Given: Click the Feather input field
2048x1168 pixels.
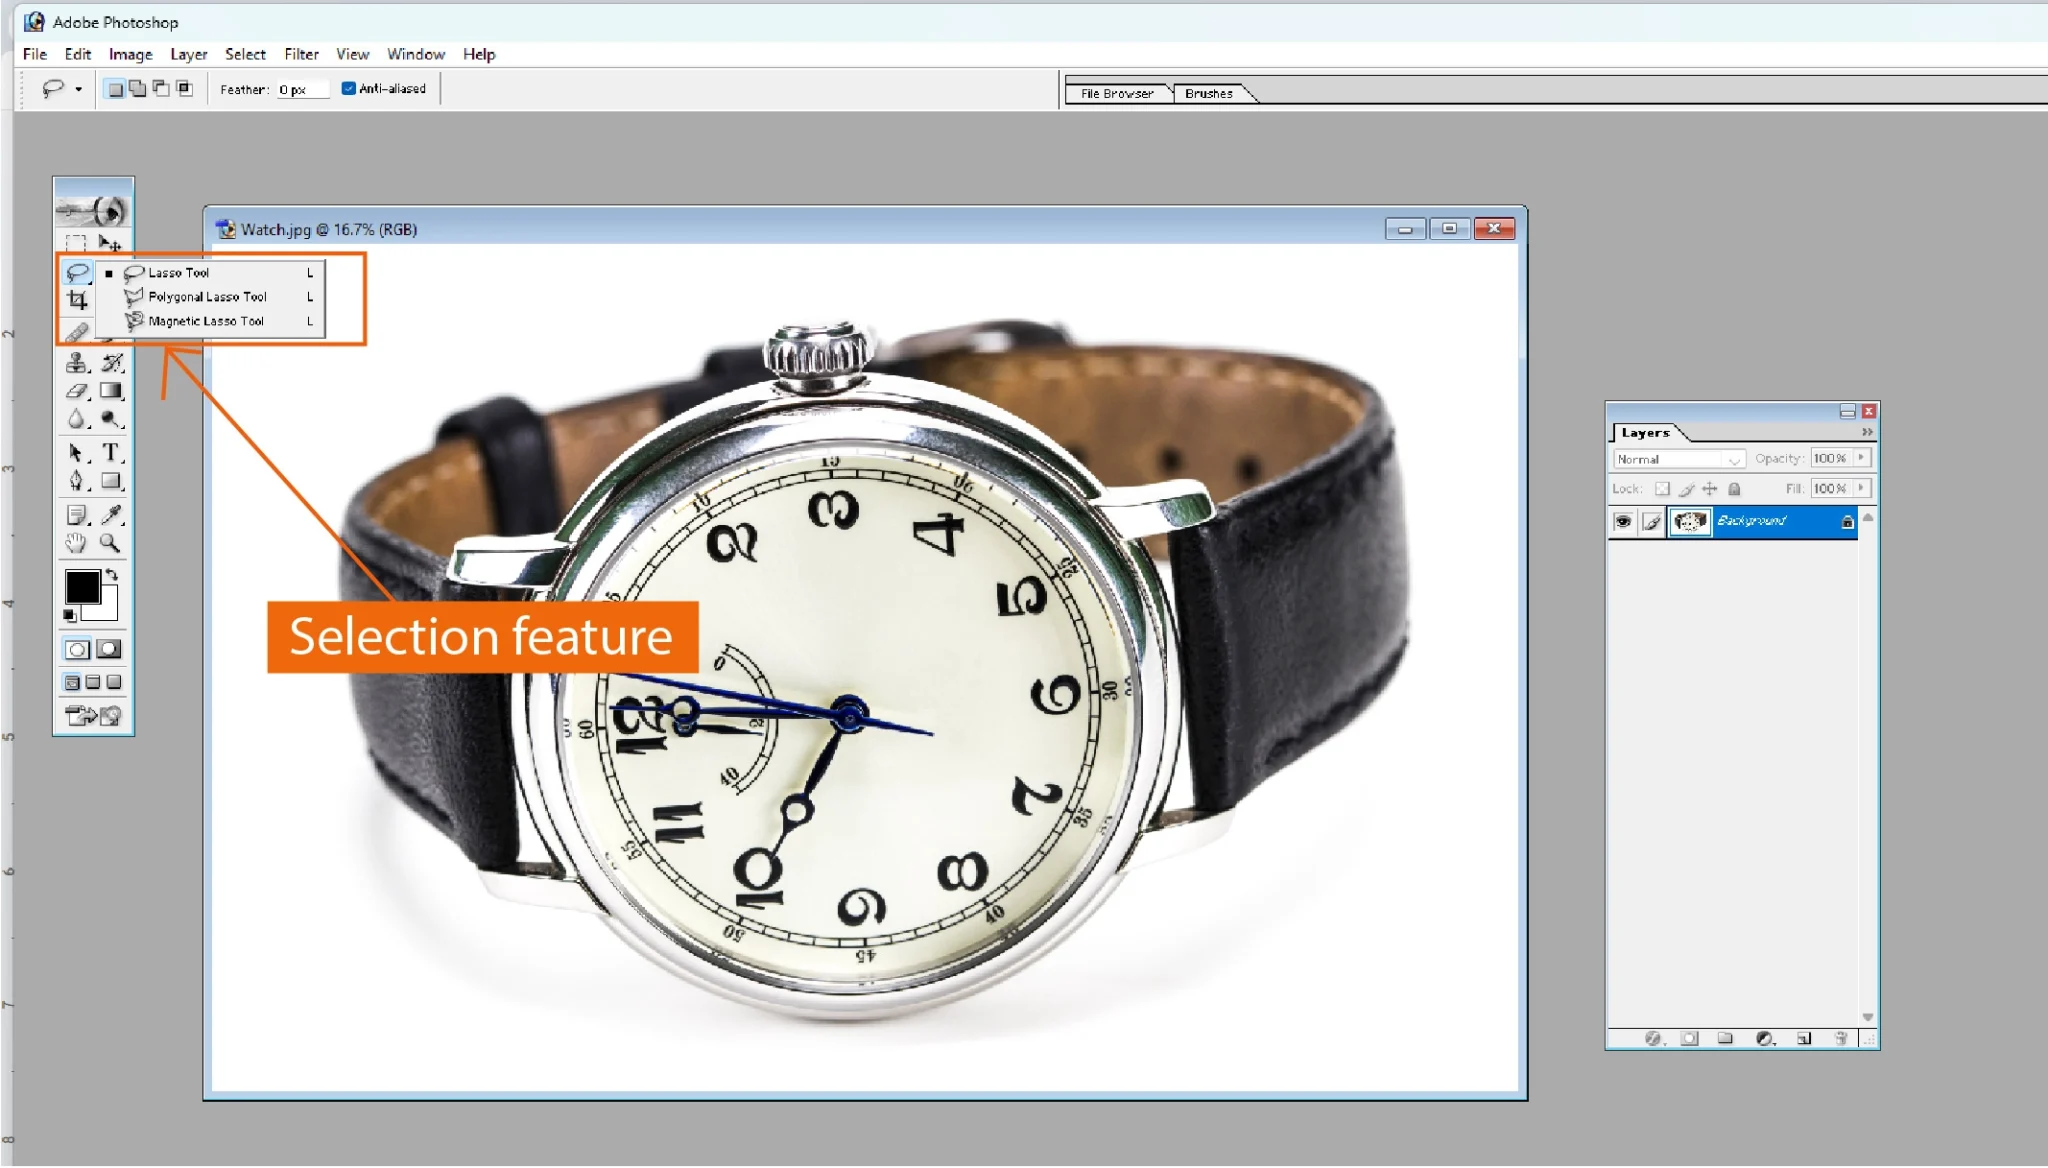Looking at the screenshot, I should (x=302, y=90).
